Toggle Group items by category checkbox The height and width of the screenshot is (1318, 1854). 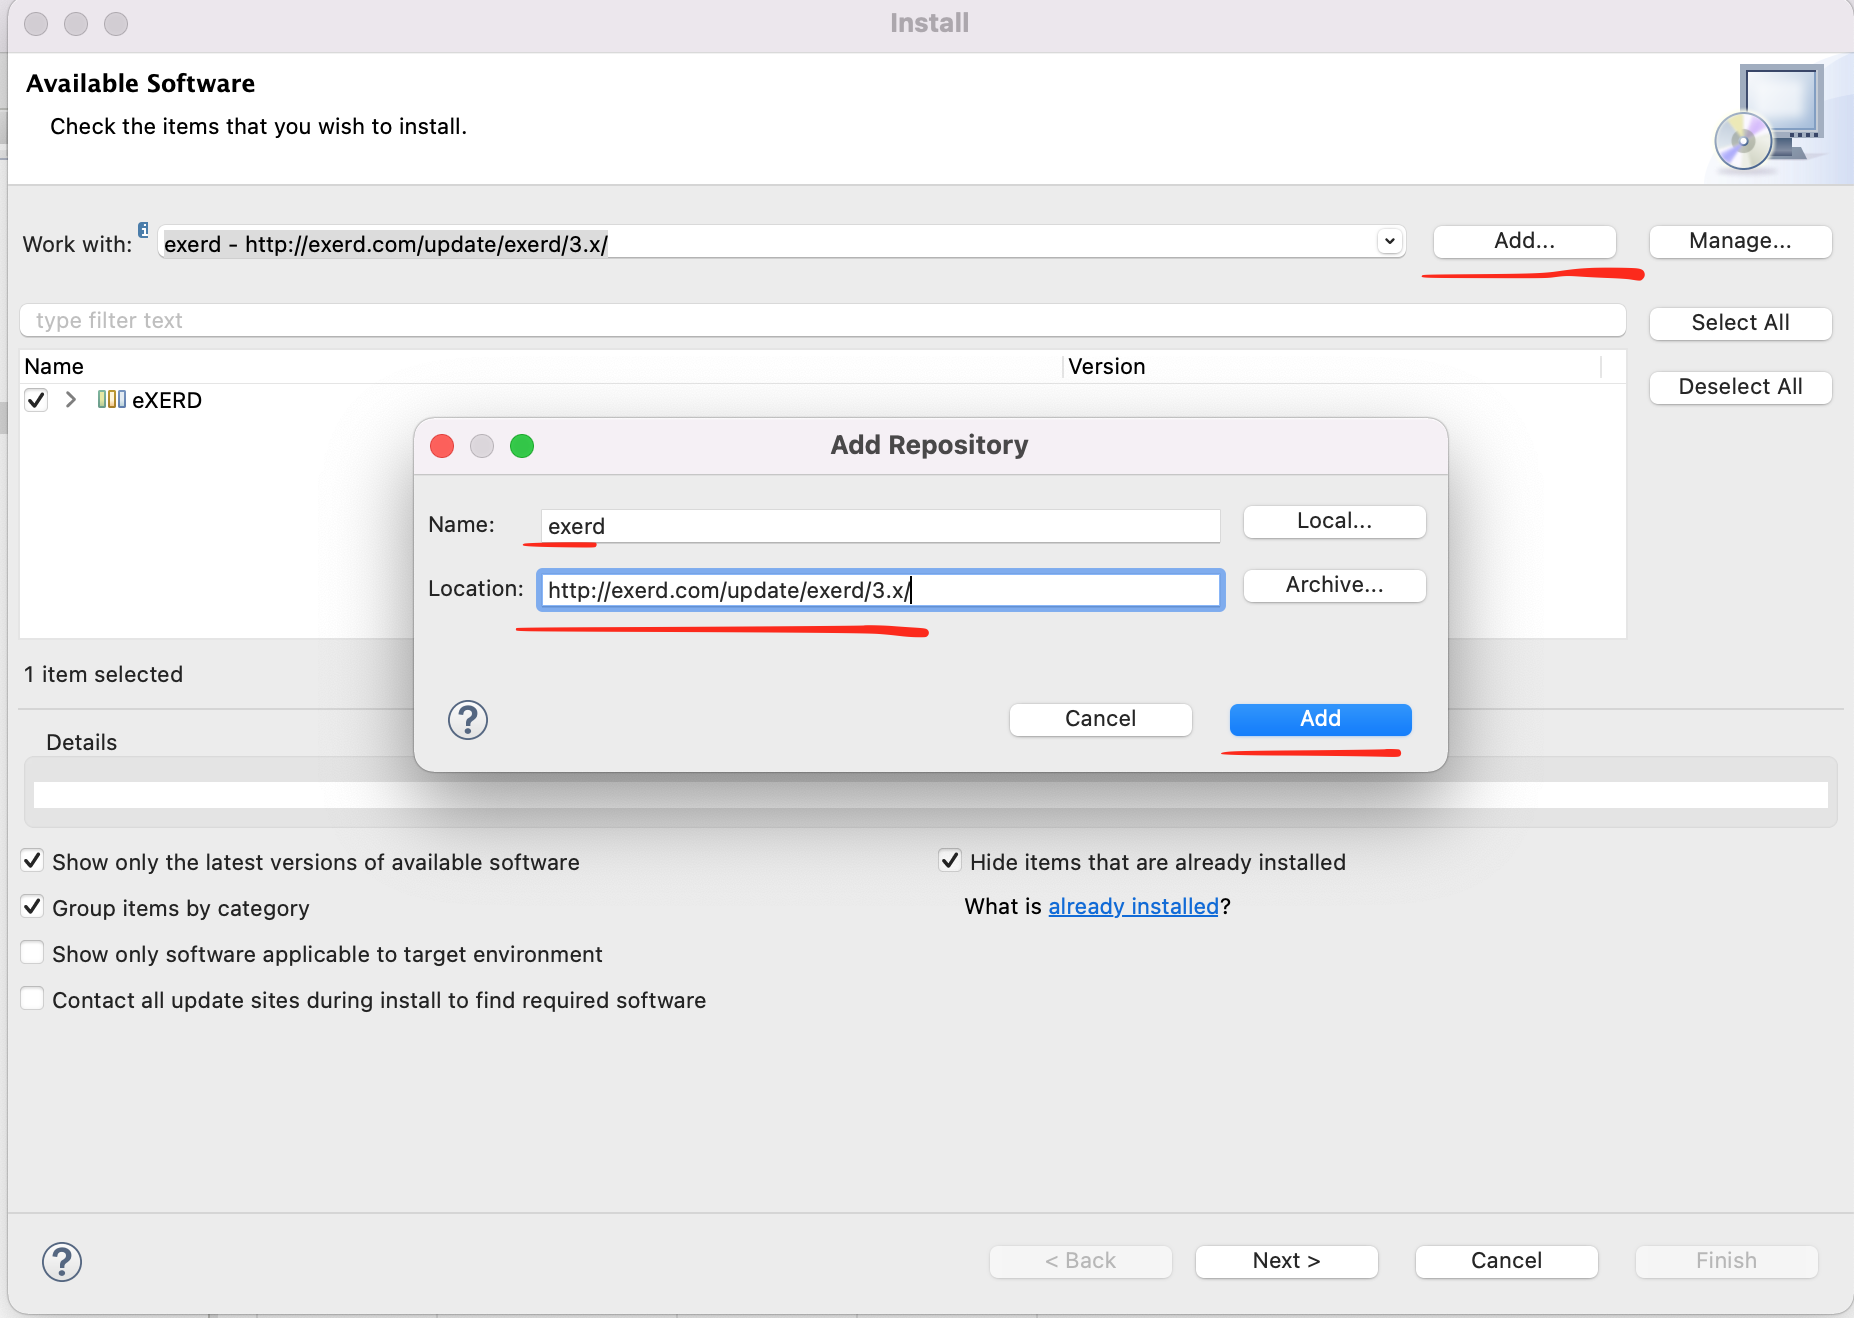tap(32, 907)
